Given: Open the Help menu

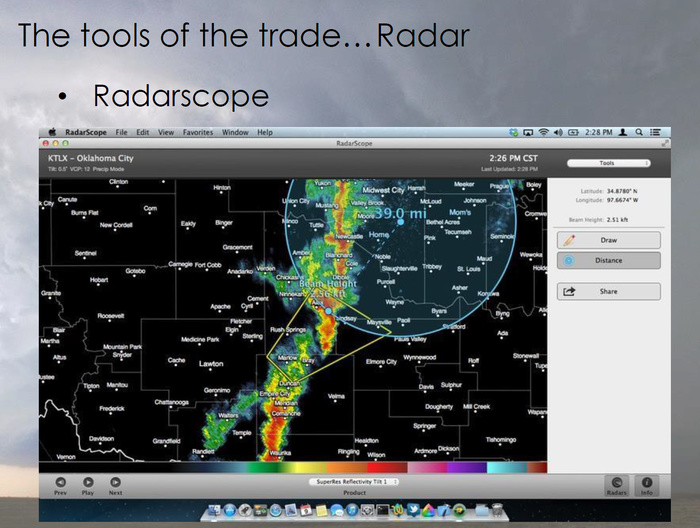Looking at the screenshot, I should click(265, 132).
